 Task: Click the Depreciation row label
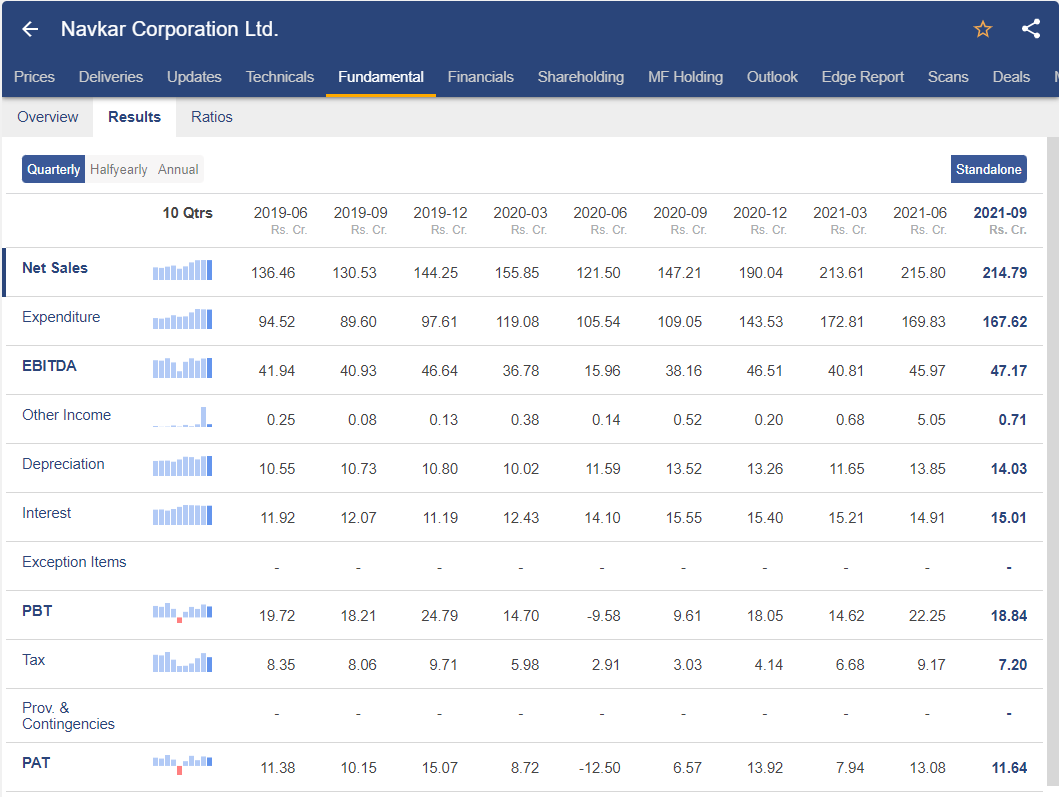[x=63, y=464]
